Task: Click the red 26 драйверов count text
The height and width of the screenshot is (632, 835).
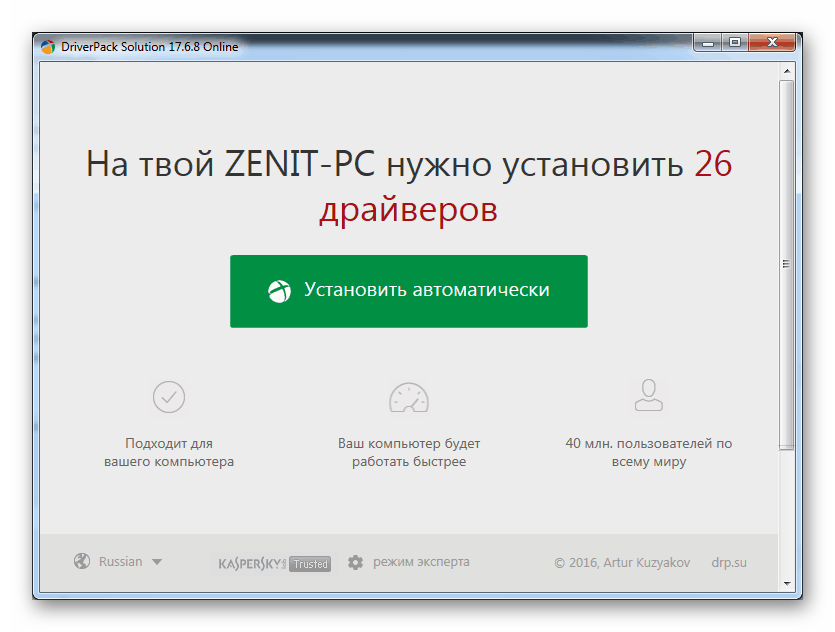Action: [x=408, y=210]
